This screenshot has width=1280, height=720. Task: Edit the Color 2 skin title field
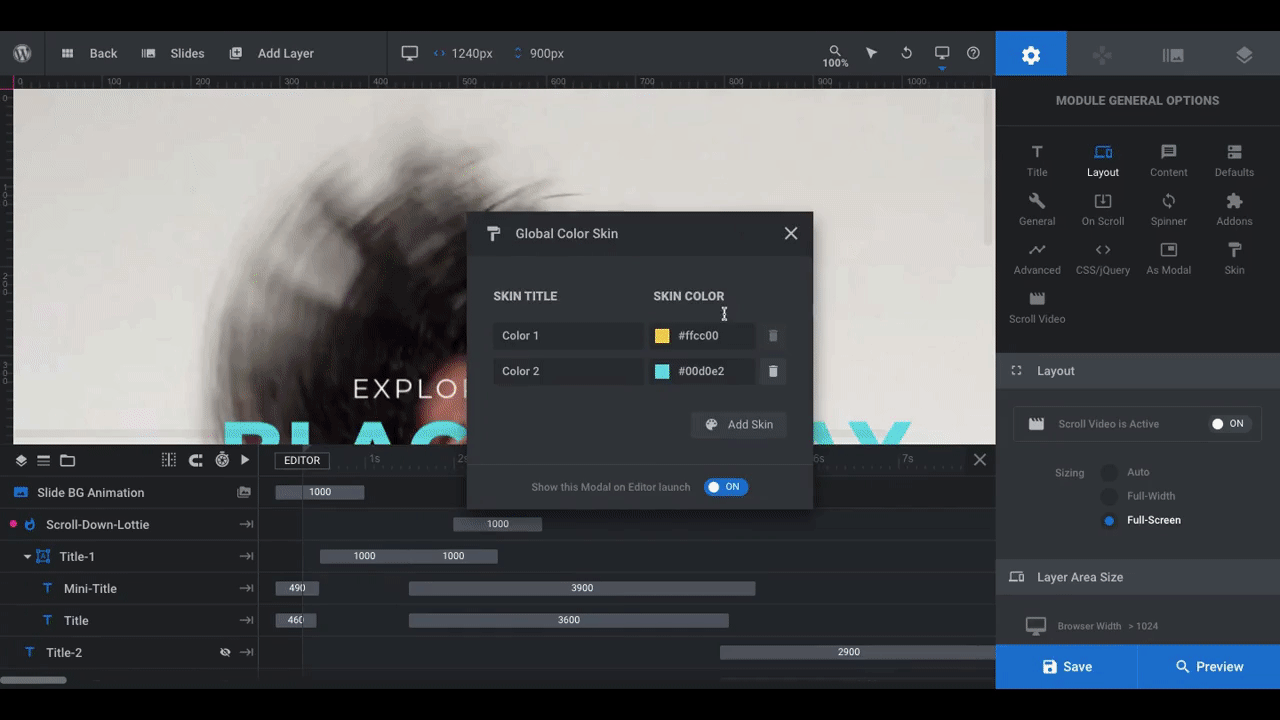click(569, 371)
